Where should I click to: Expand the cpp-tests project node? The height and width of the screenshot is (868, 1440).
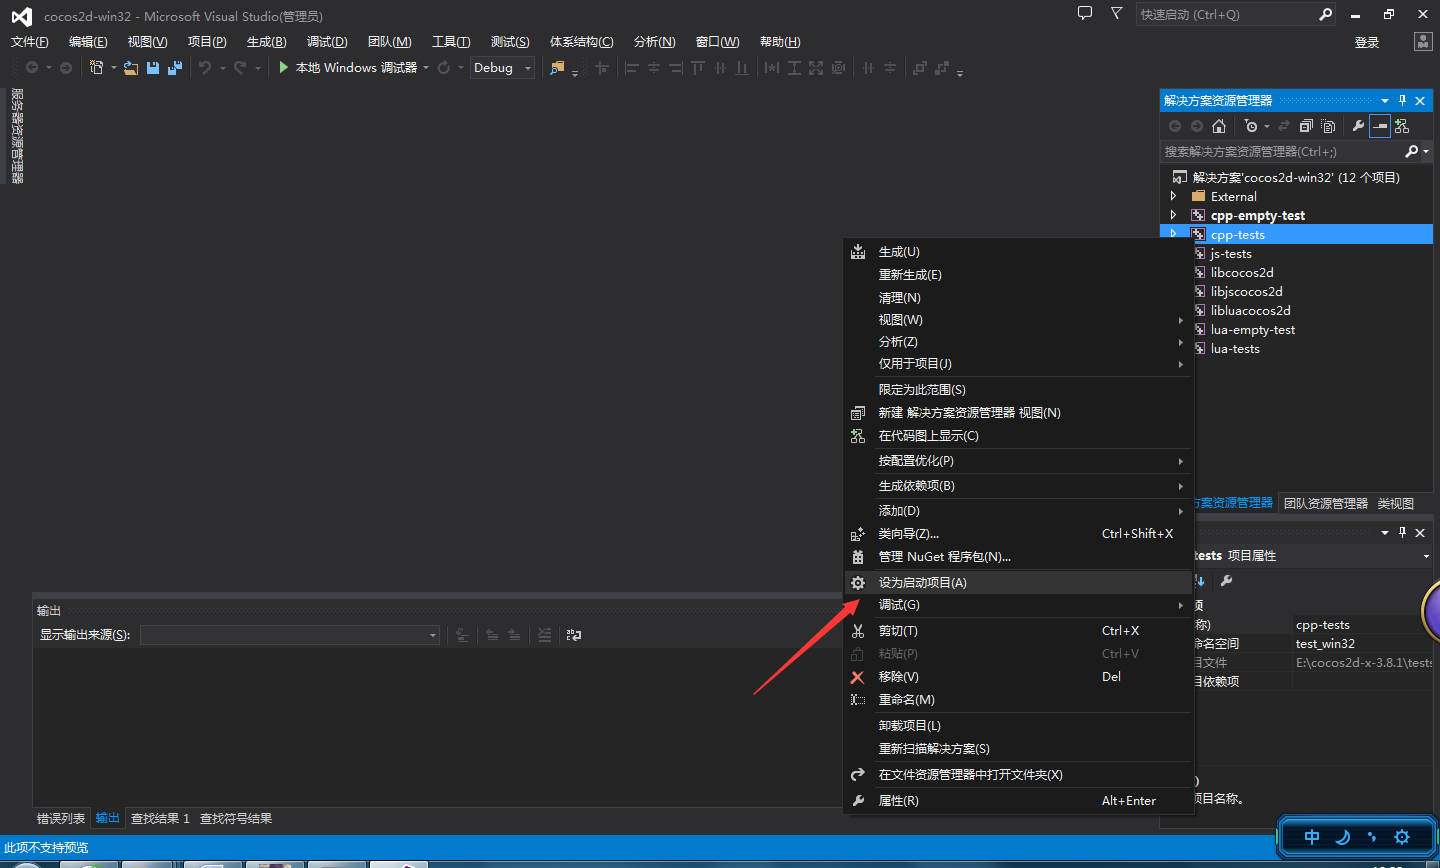tap(1174, 234)
